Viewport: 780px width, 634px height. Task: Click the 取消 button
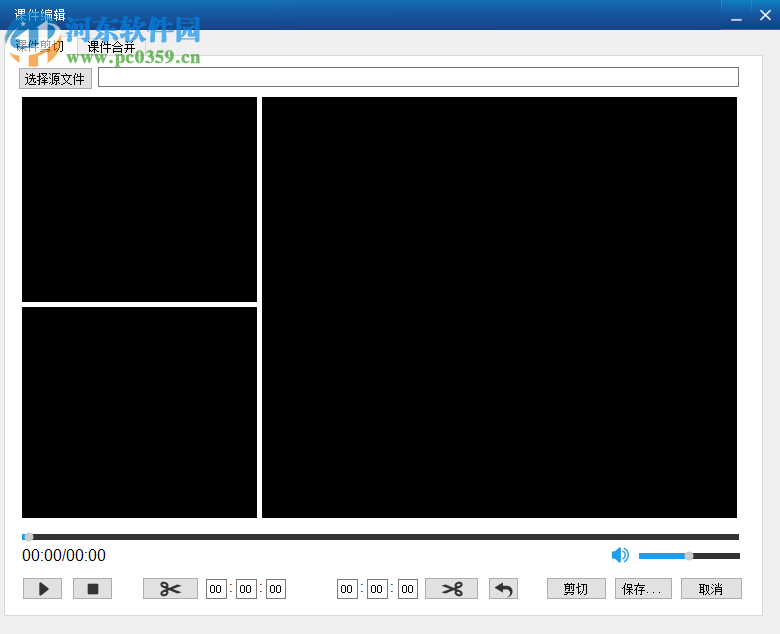(x=711, y=589)
